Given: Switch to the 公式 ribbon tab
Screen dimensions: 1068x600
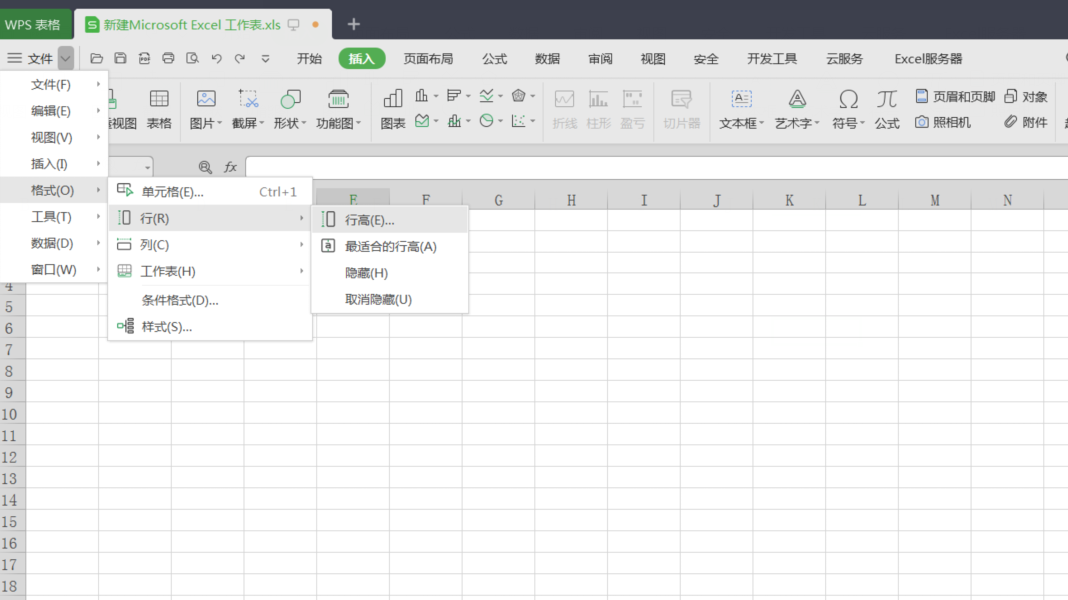Looking at the screenshot, I should 494,59.
